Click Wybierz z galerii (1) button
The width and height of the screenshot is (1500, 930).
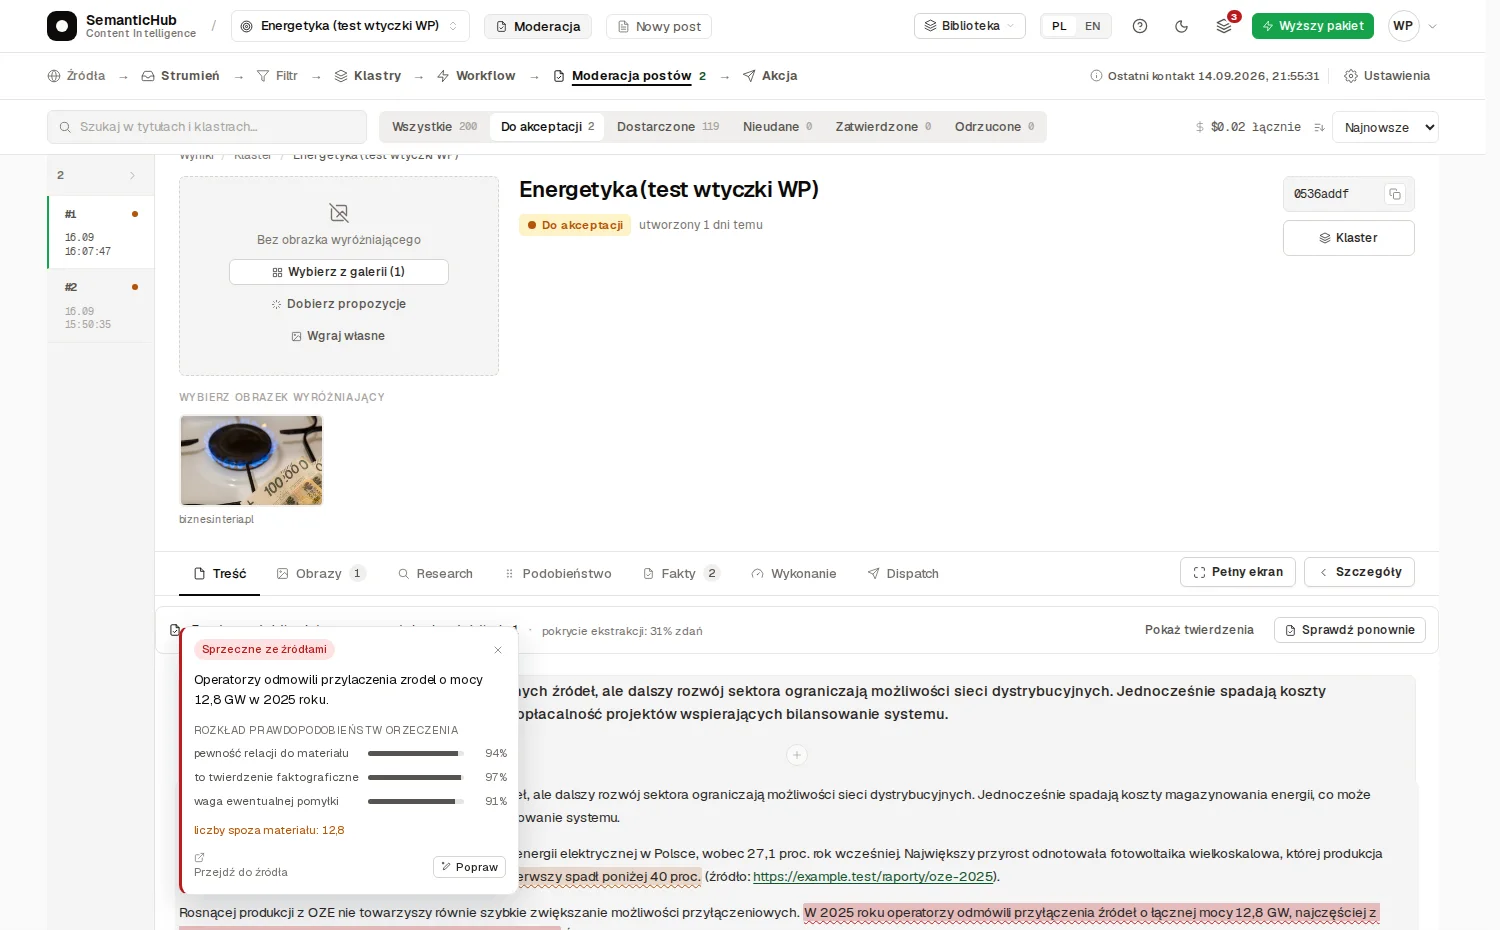point(339,272)
